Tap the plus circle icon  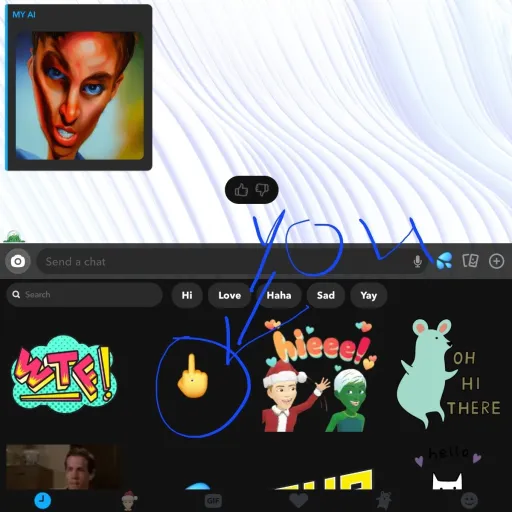pos(496,261)
